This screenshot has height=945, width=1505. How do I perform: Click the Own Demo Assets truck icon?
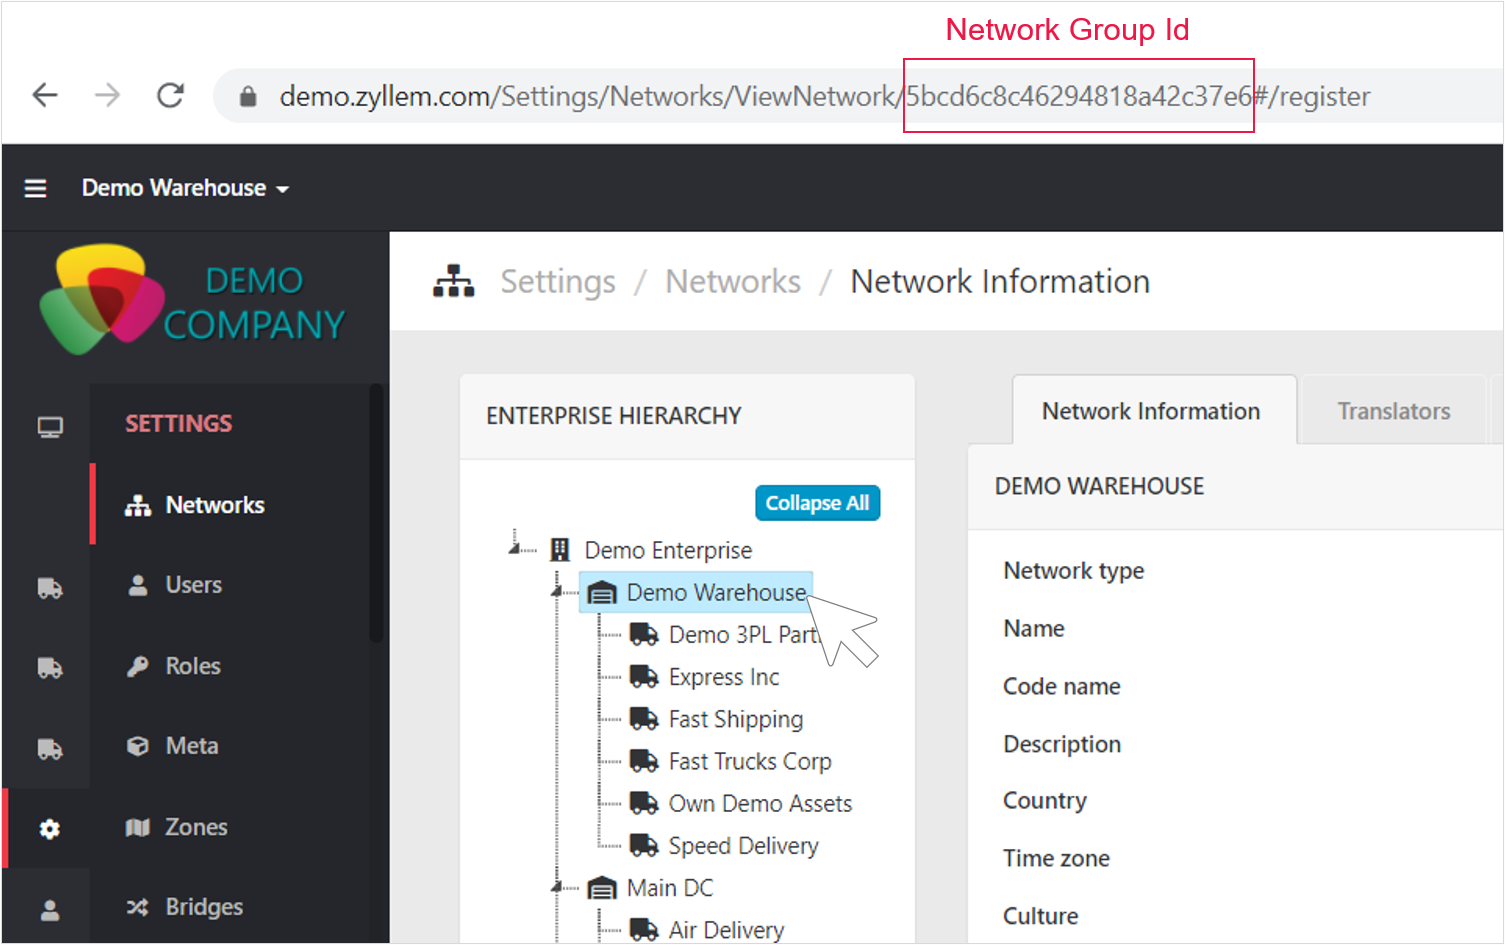point(644,803)
